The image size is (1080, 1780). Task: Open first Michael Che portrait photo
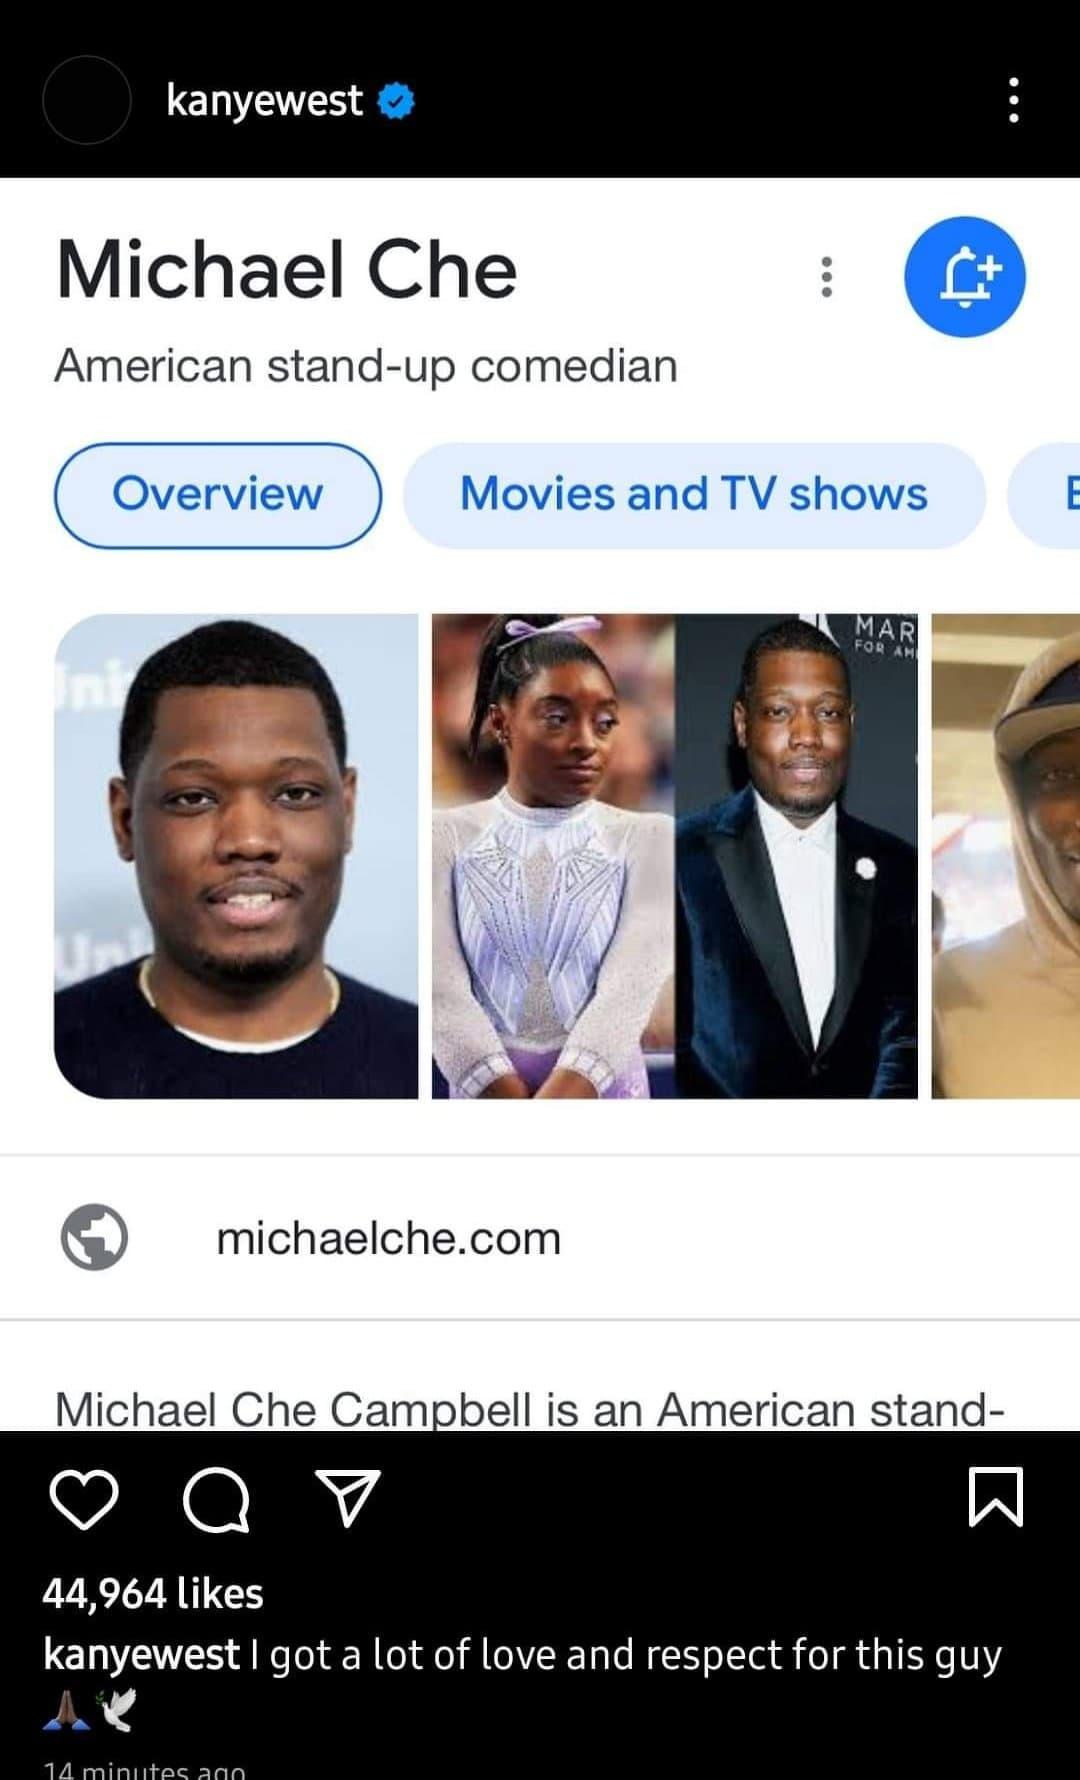236,856
